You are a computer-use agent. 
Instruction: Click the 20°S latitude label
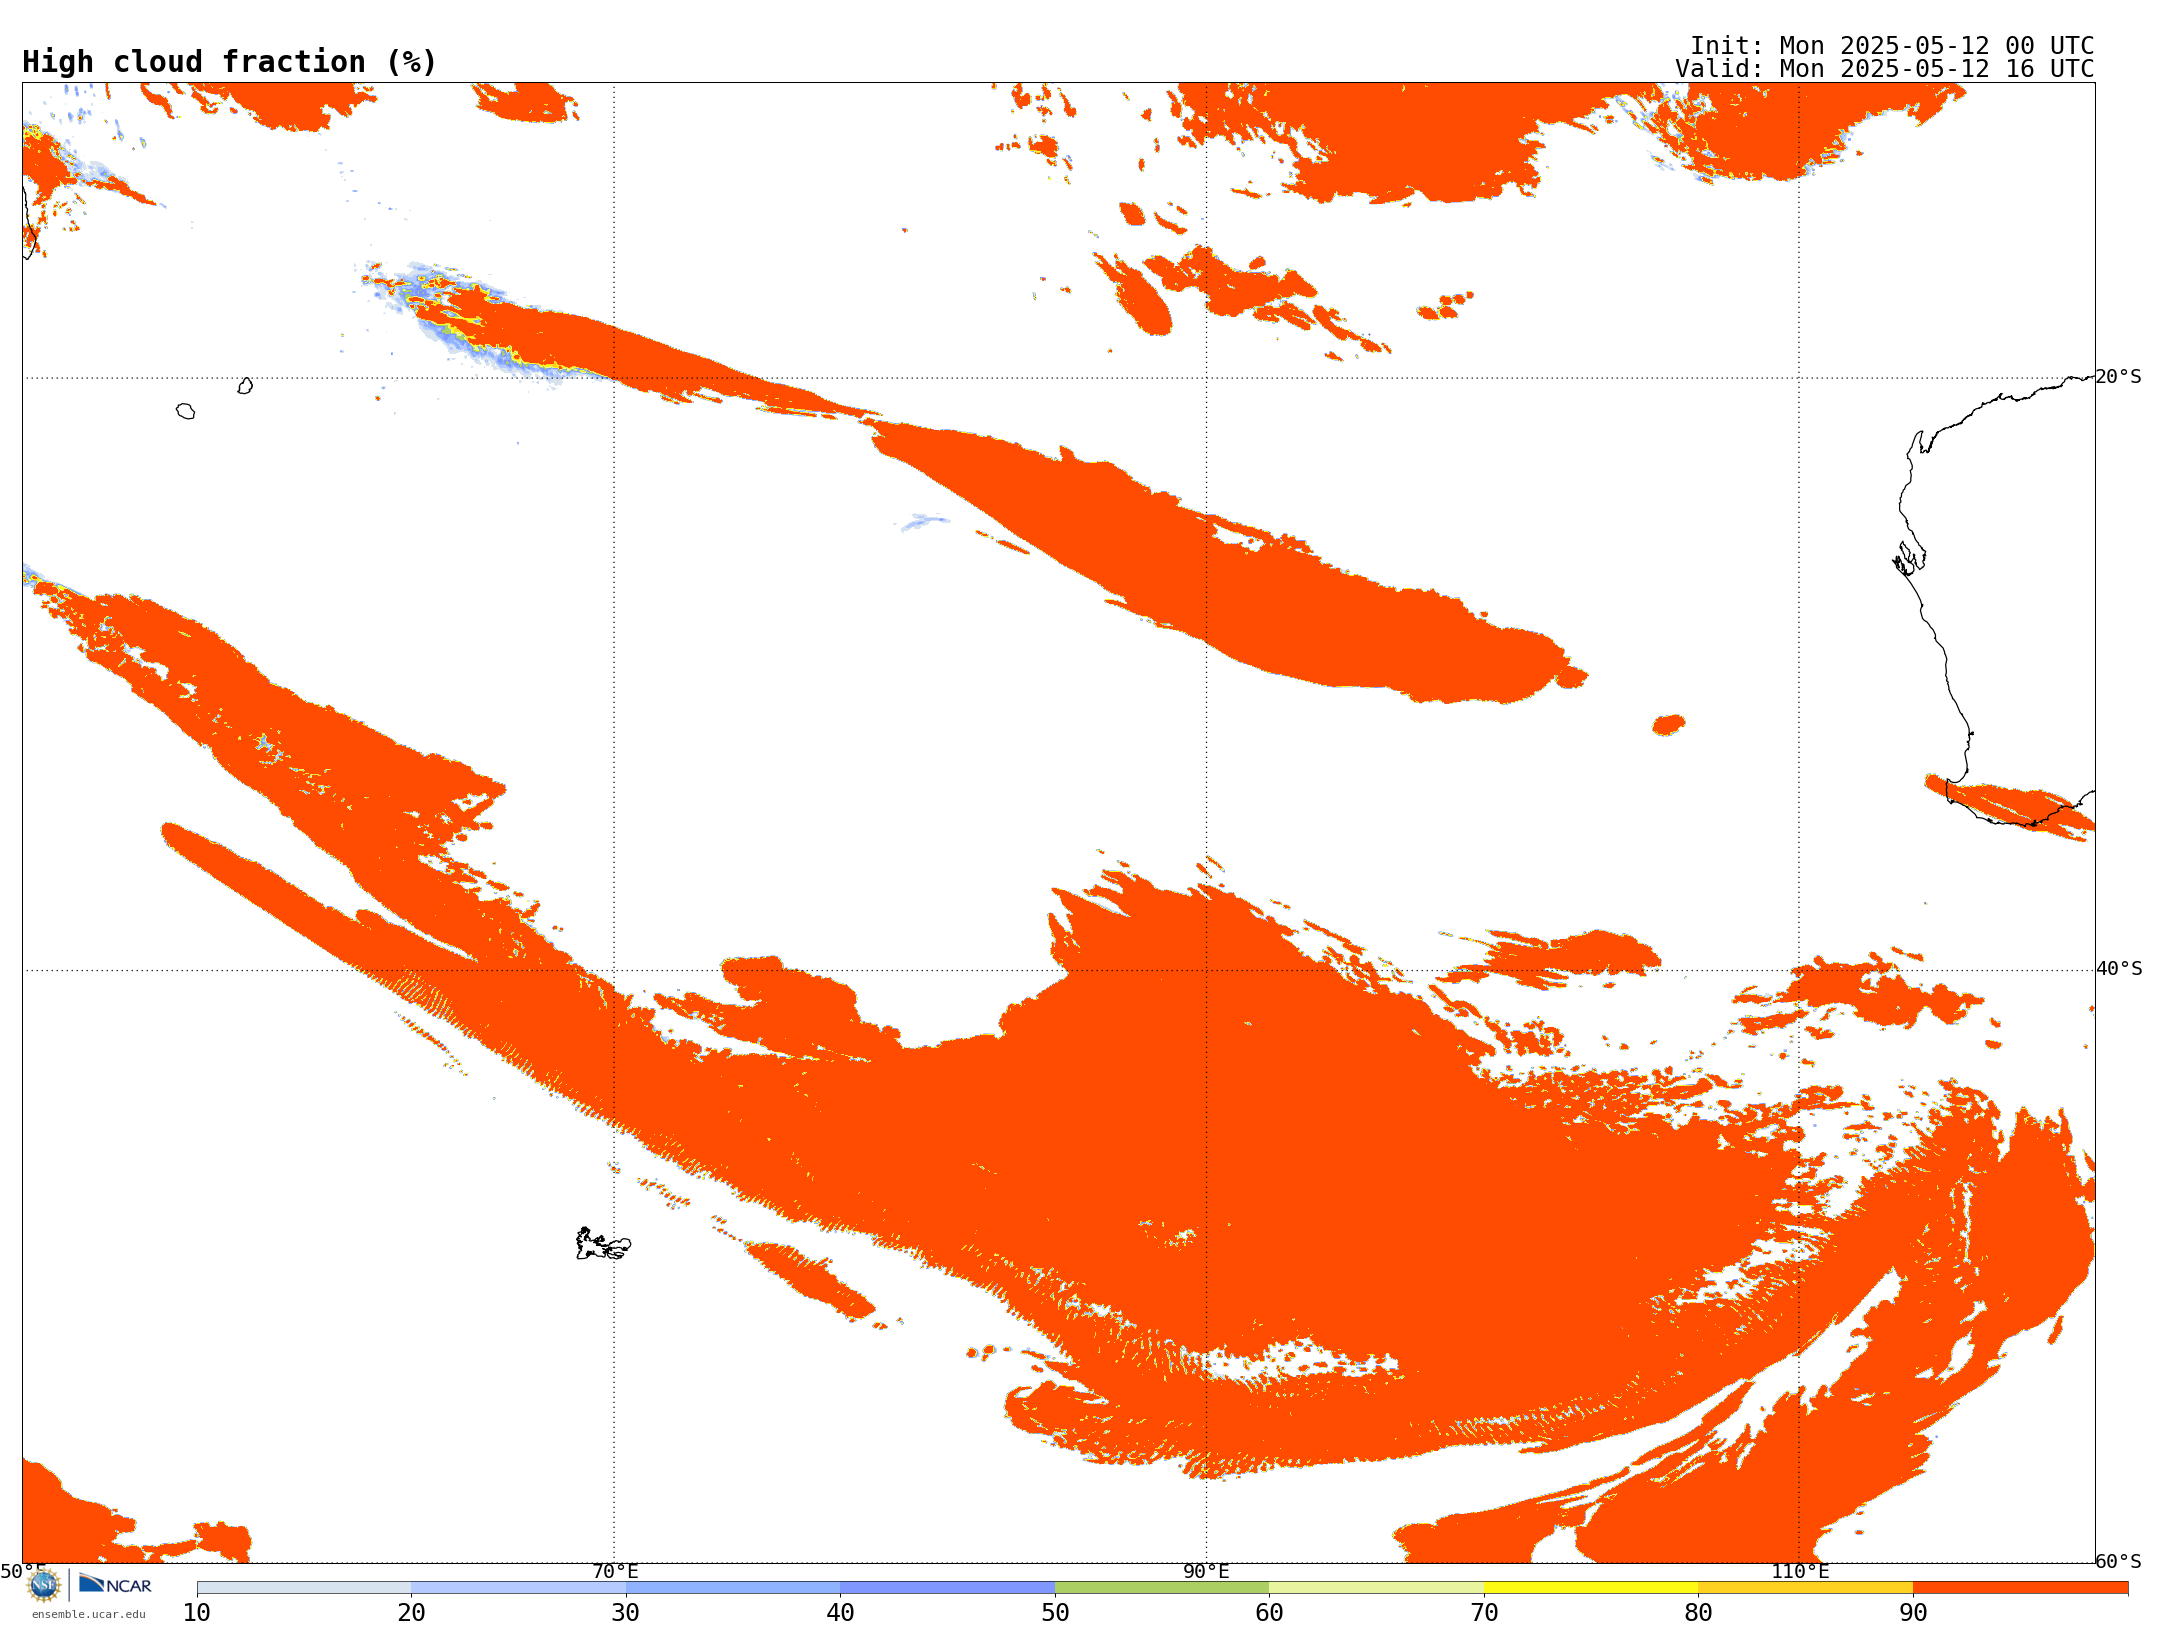(x=2119, y=377)
